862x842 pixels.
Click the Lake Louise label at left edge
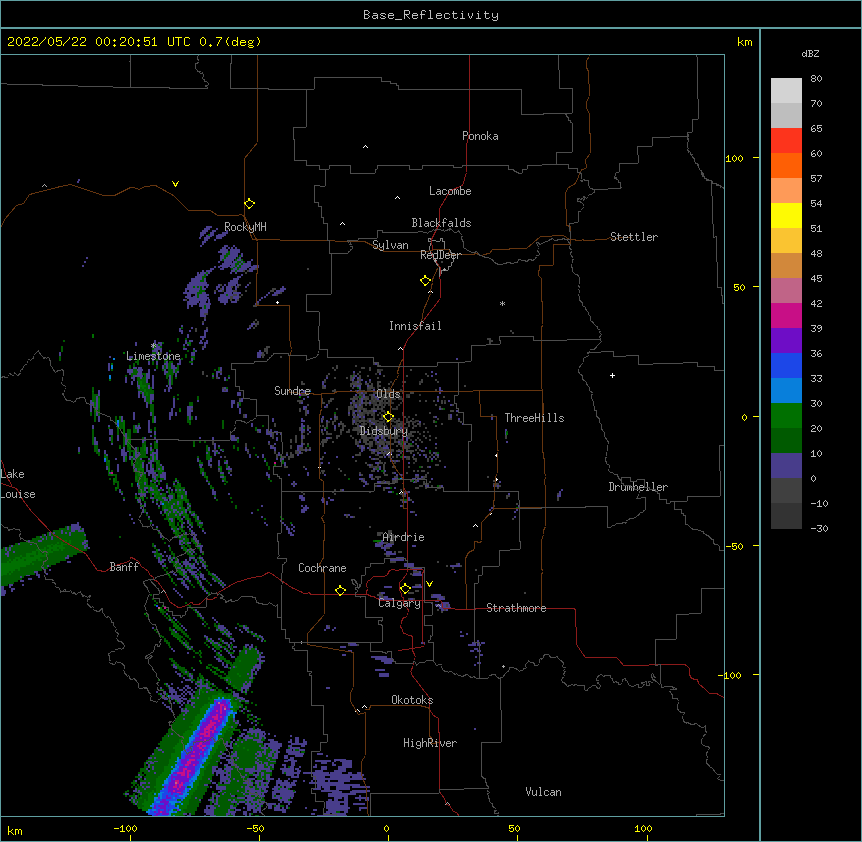tap(18, 484)
